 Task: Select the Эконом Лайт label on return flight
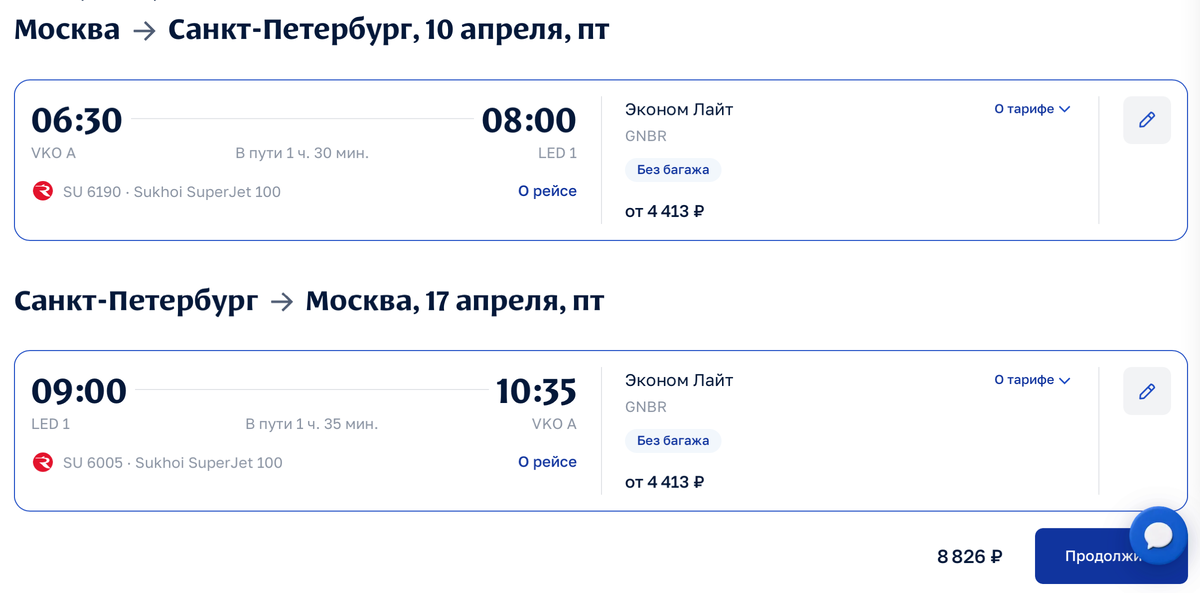tap(679, 380)
